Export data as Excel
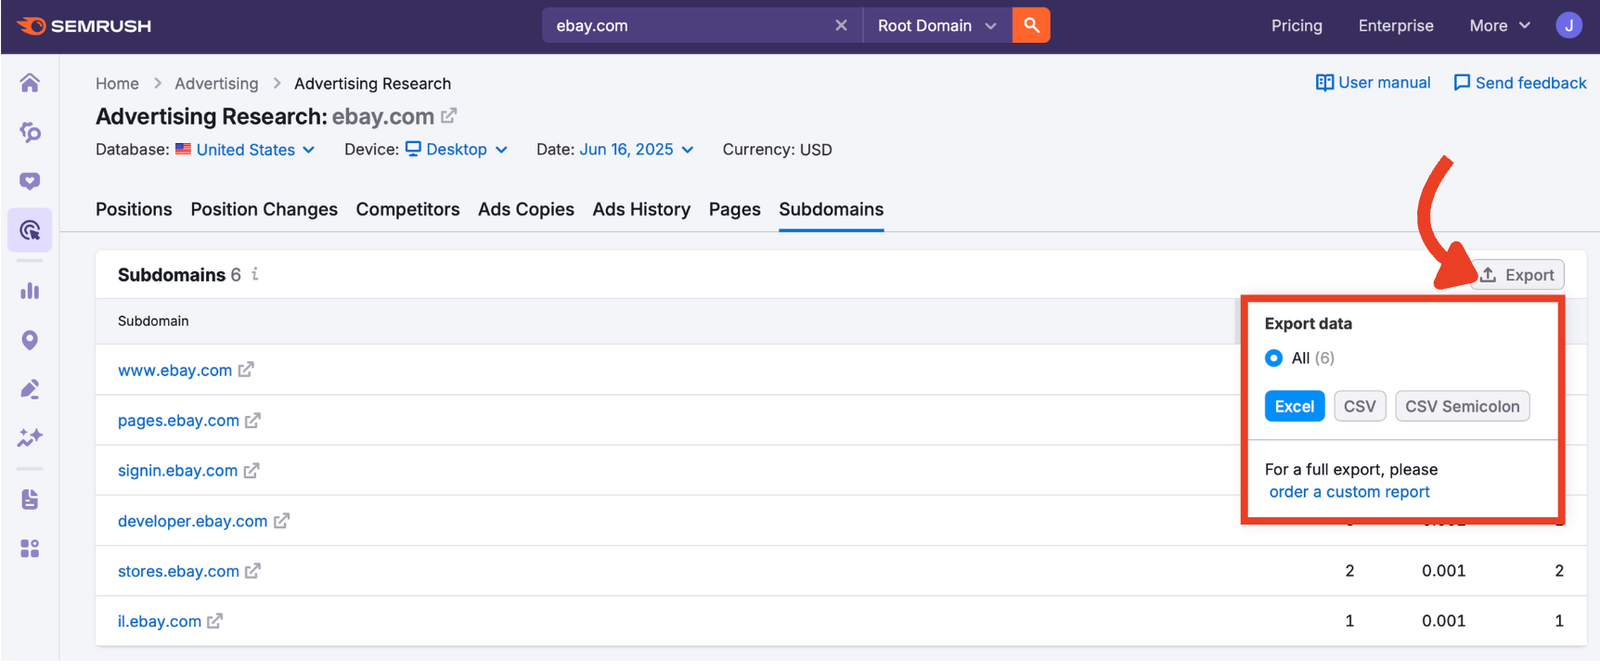1600x665 pixels. (1294, 406)
